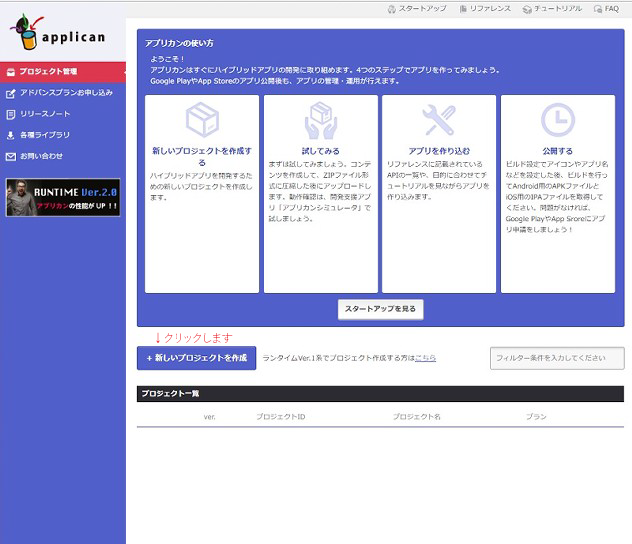Screen dimensions: 632x544
Task: Select アプリを作り込む card title
Action: [439, 151]
